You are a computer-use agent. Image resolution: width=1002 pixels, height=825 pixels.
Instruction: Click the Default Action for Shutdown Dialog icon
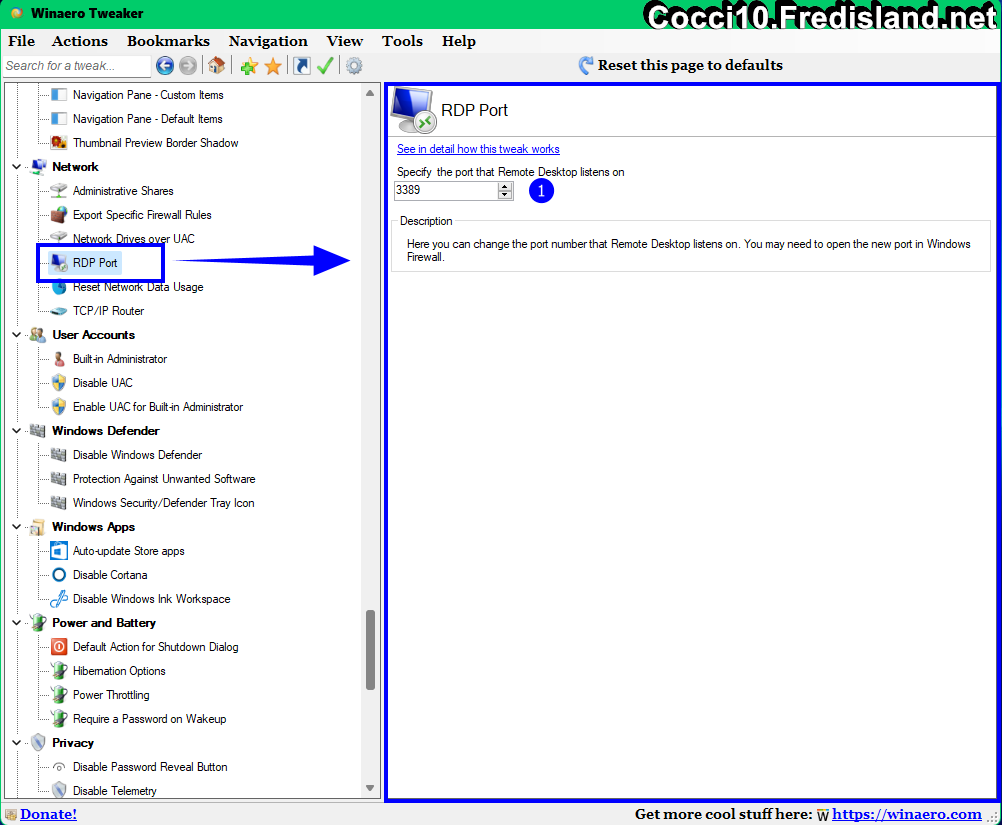(x=59, y=647)
